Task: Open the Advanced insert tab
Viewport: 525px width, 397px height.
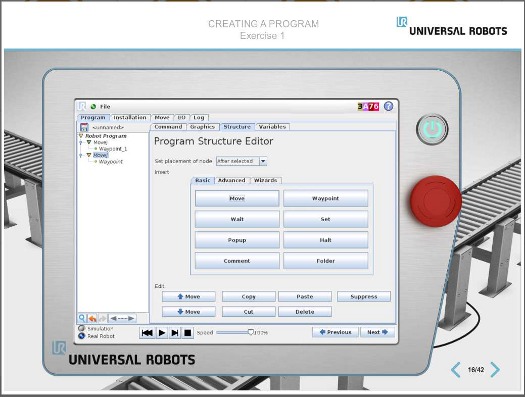Action: point(231,180)
